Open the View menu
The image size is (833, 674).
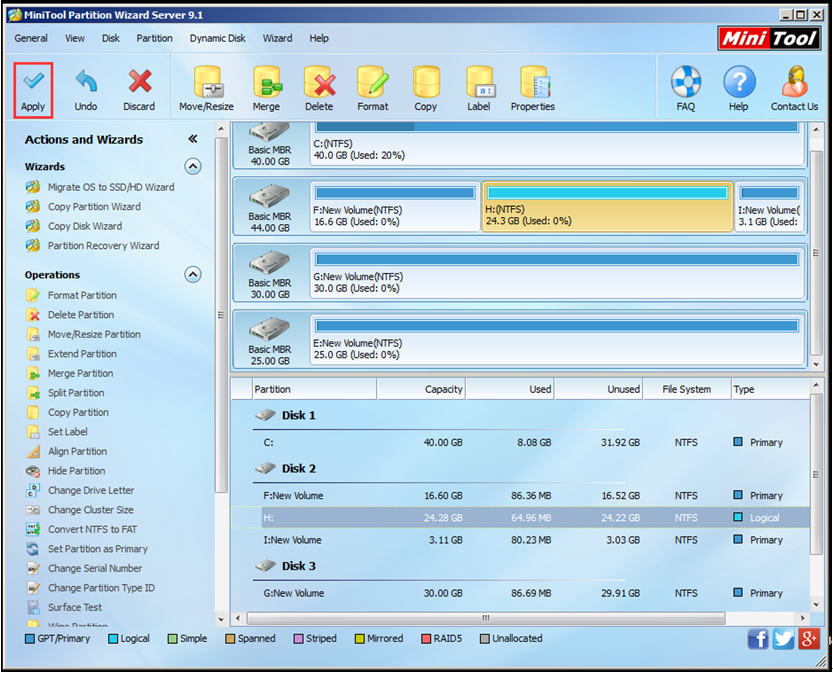(75, 38)
